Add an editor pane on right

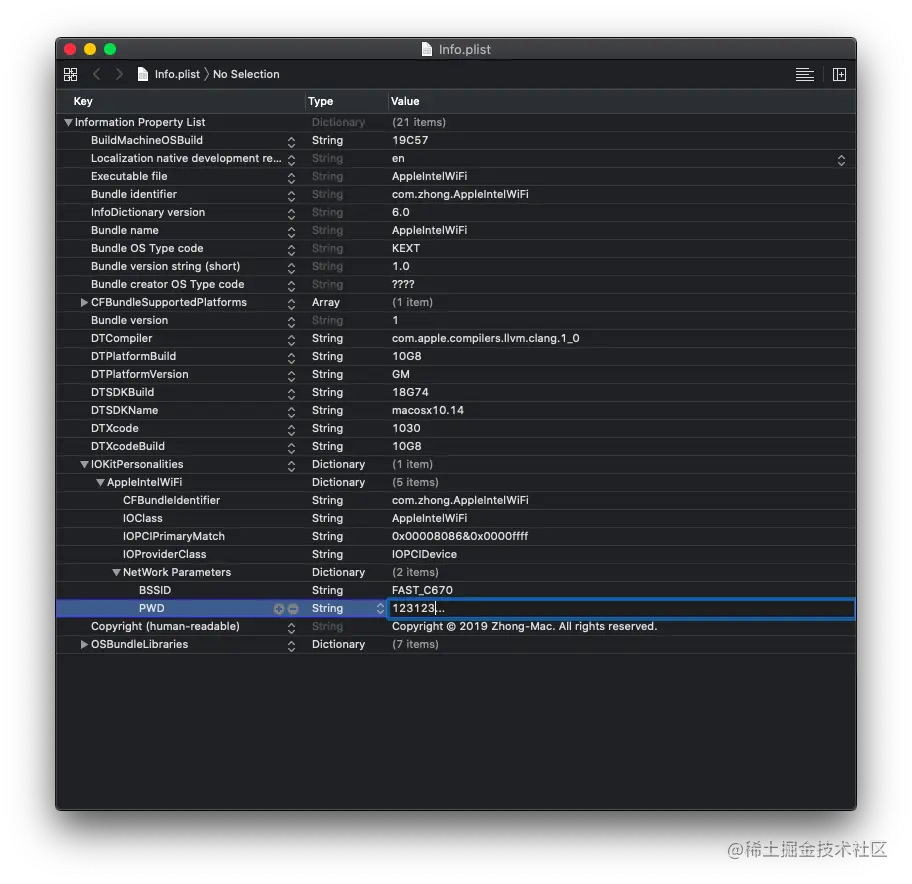(839, 74)
